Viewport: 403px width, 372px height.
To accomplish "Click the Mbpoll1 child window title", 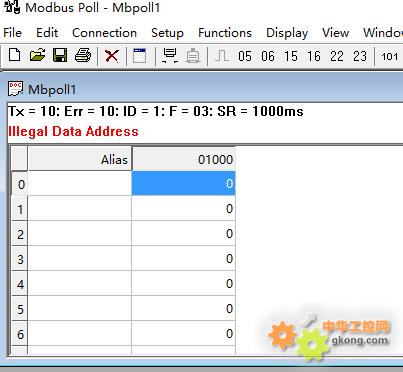I will 52,89.
